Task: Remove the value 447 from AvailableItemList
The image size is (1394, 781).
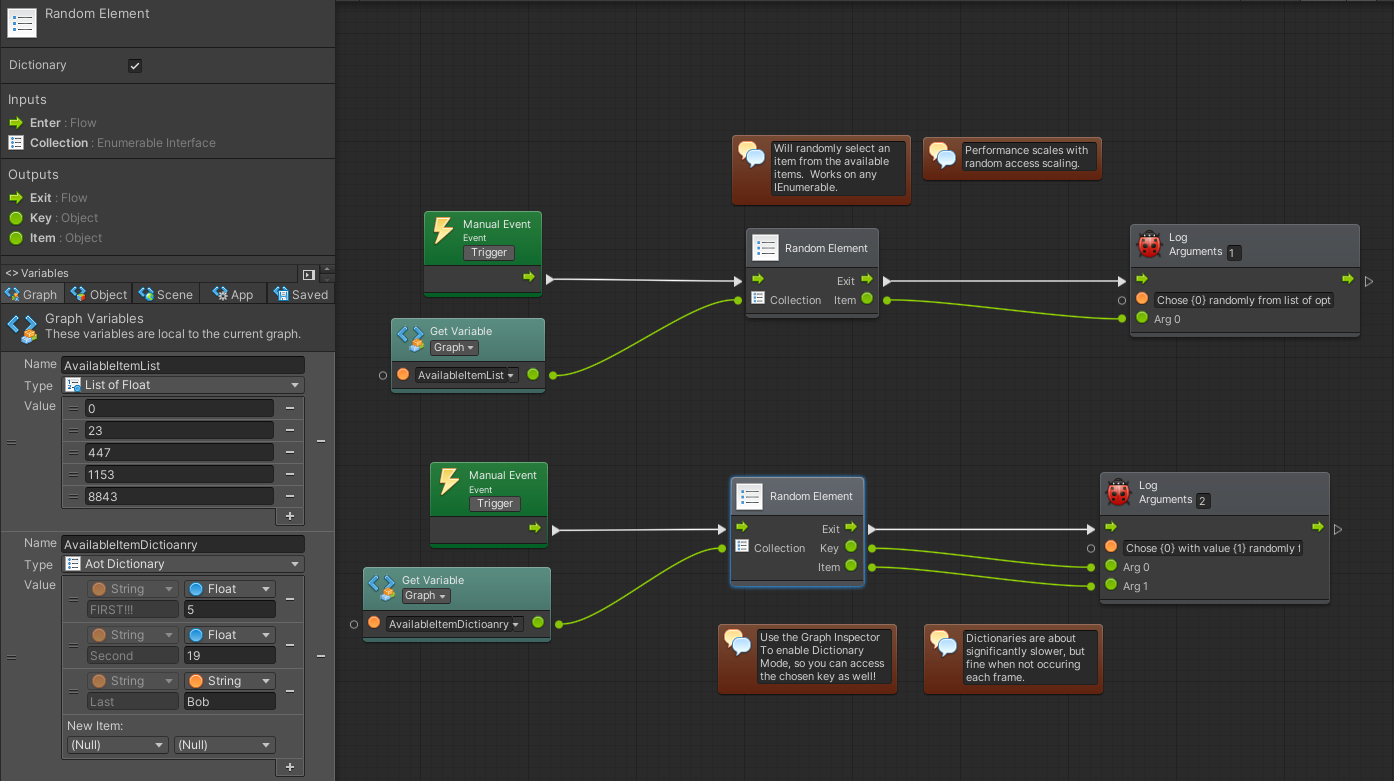Action: (289, 452)
